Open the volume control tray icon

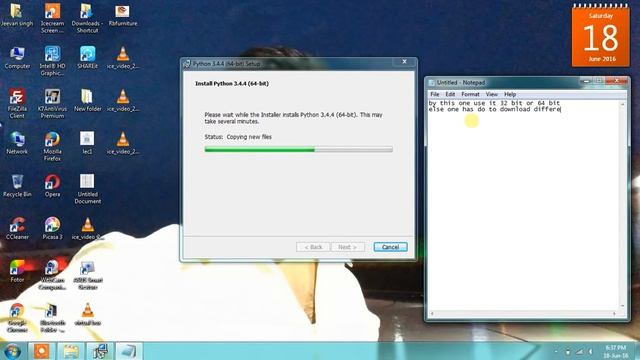590,351
